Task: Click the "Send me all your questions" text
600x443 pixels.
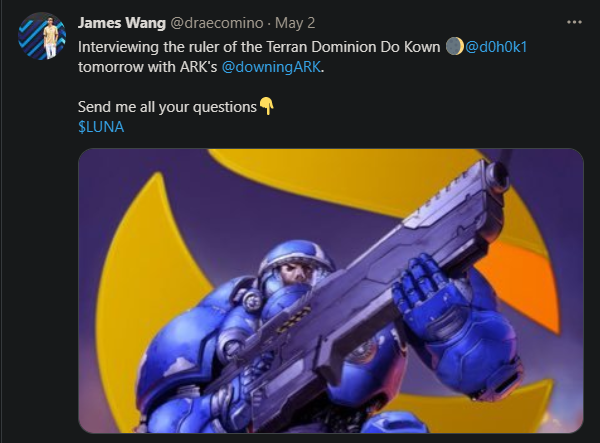Action: click(x=167, y=107)
